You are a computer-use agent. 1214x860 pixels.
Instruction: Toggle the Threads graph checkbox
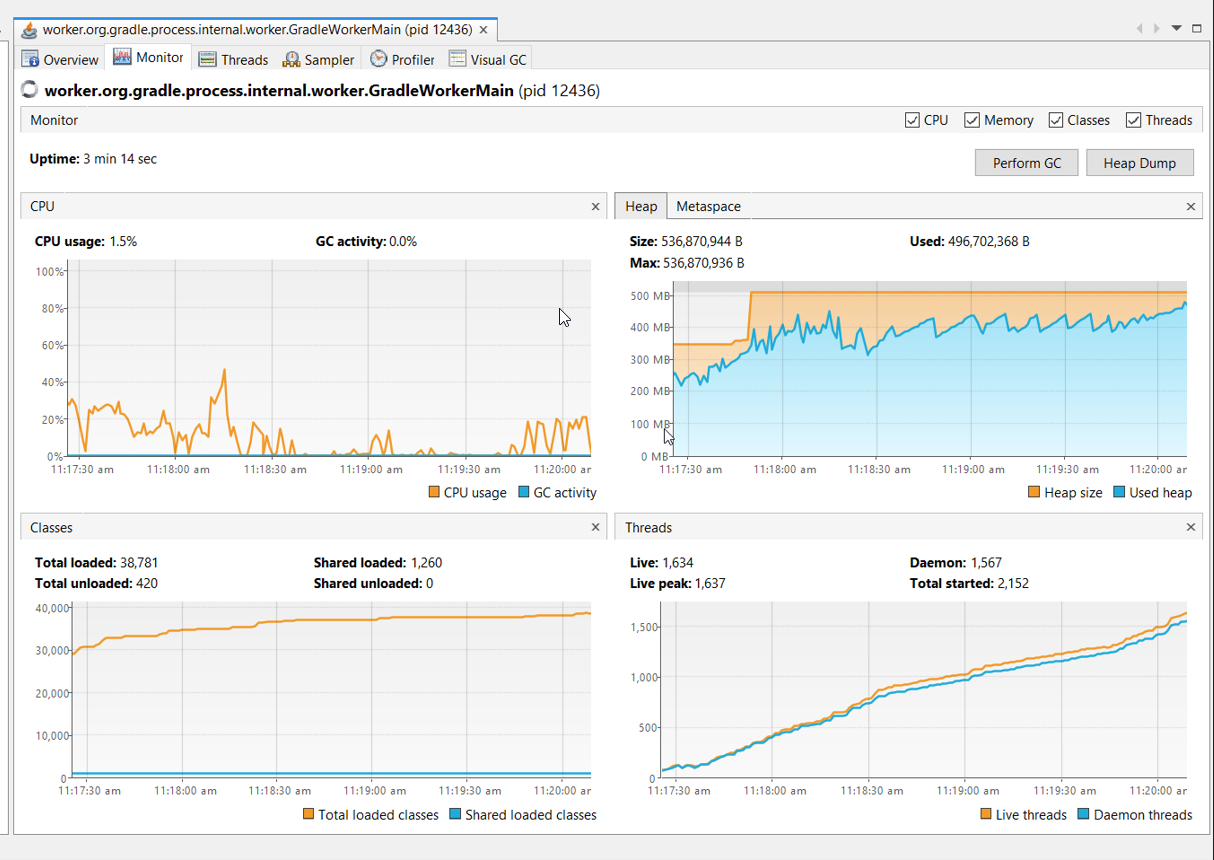pyautogui.click(x=1133, y=120)
